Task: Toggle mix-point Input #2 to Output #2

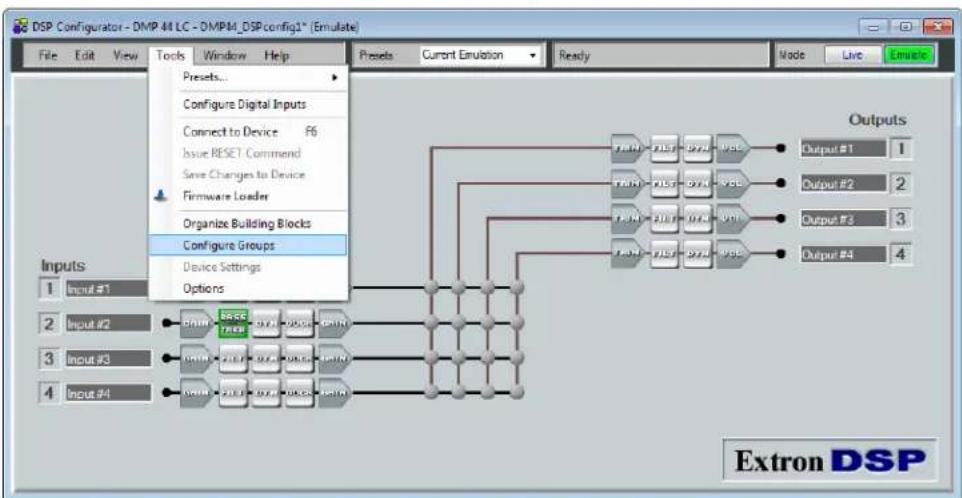Action: click(459, 322)
